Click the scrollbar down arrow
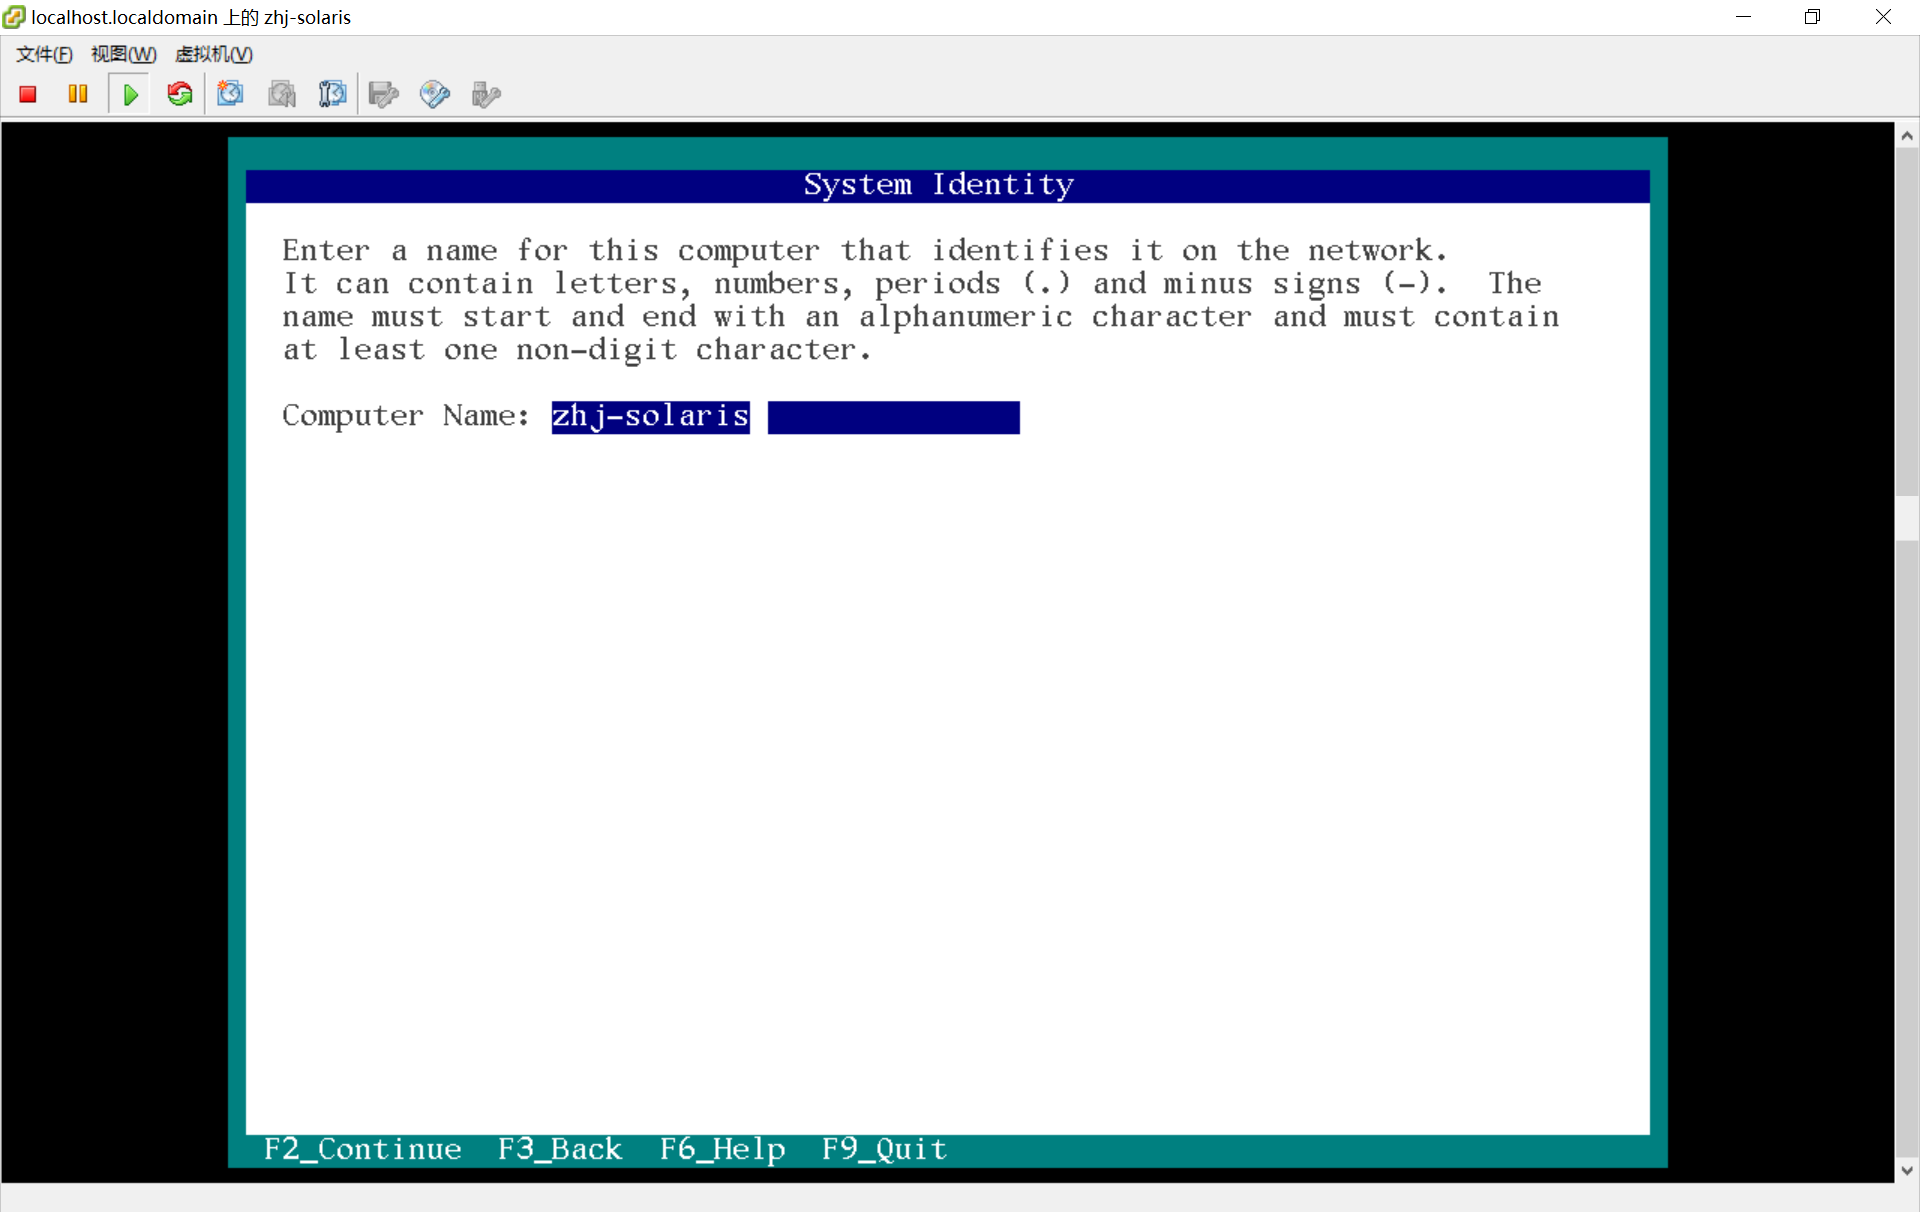This screenshot has height=1212, width=1920. [1907, 1169]
